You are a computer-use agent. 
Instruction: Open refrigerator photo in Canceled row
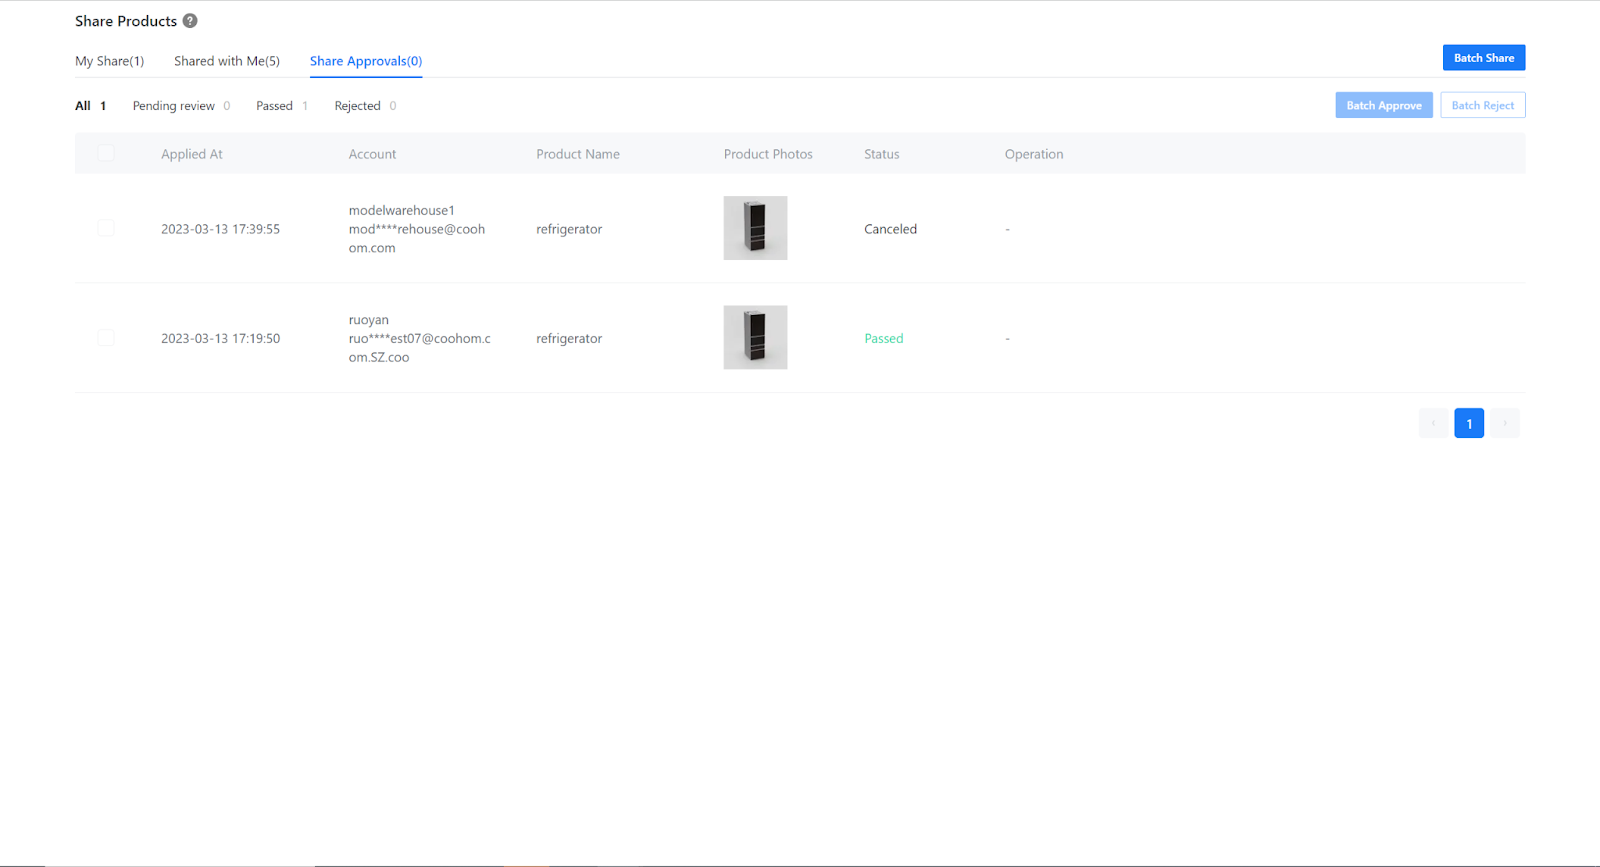point(755,228)
